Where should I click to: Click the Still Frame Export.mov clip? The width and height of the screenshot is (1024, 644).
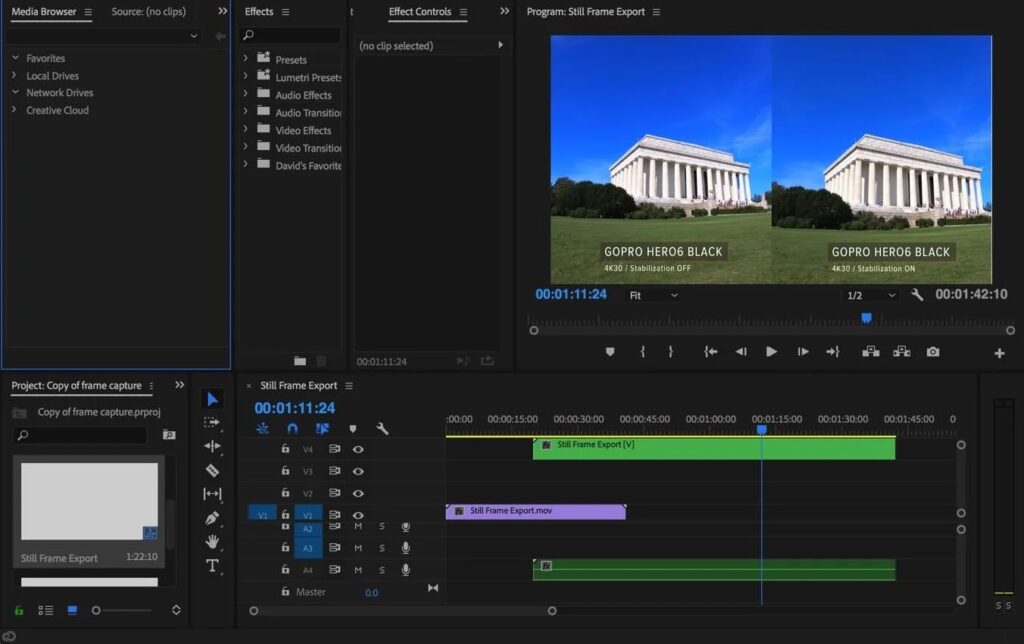tap(536, 511)
